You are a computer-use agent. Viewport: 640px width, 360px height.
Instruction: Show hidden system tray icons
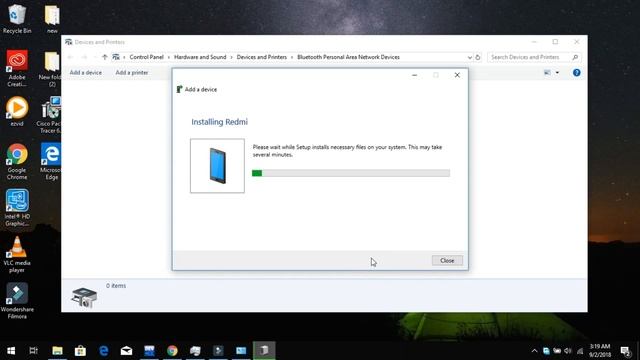pos(534,351)
